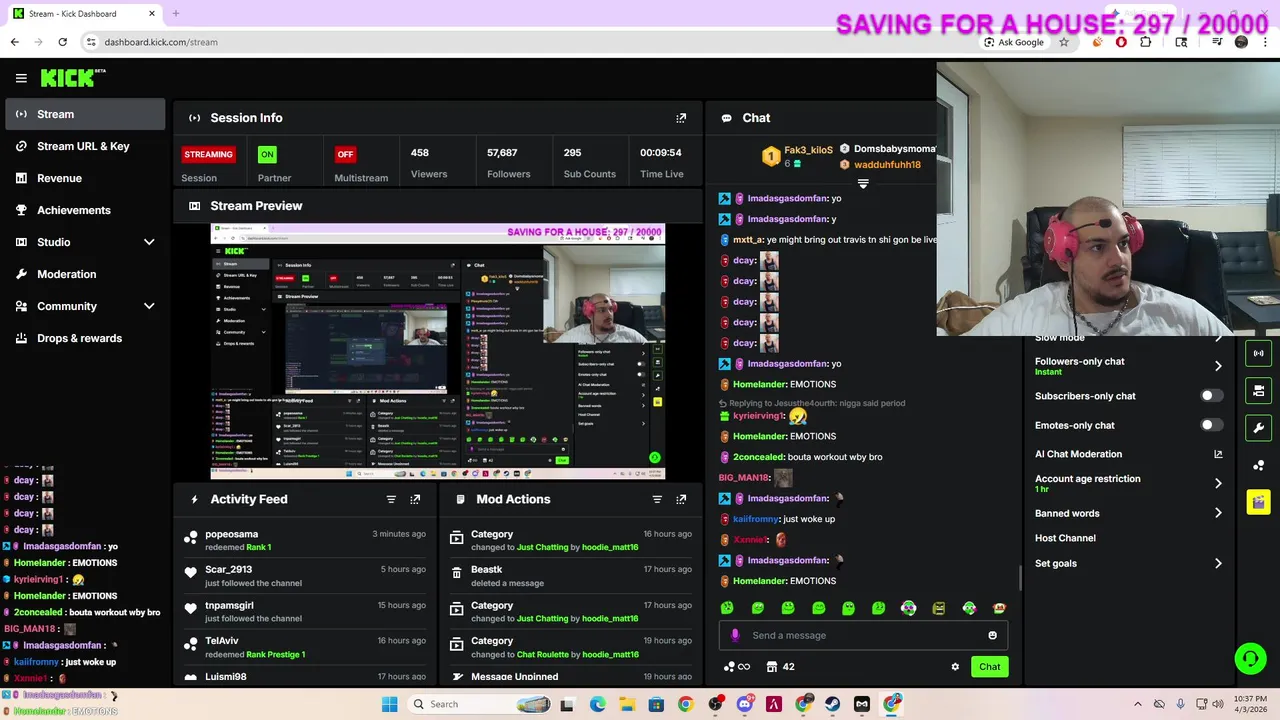The image size is (1280, 720).
Task: Select the yellow calendar icon in right rail
Action: point(1258,502)
